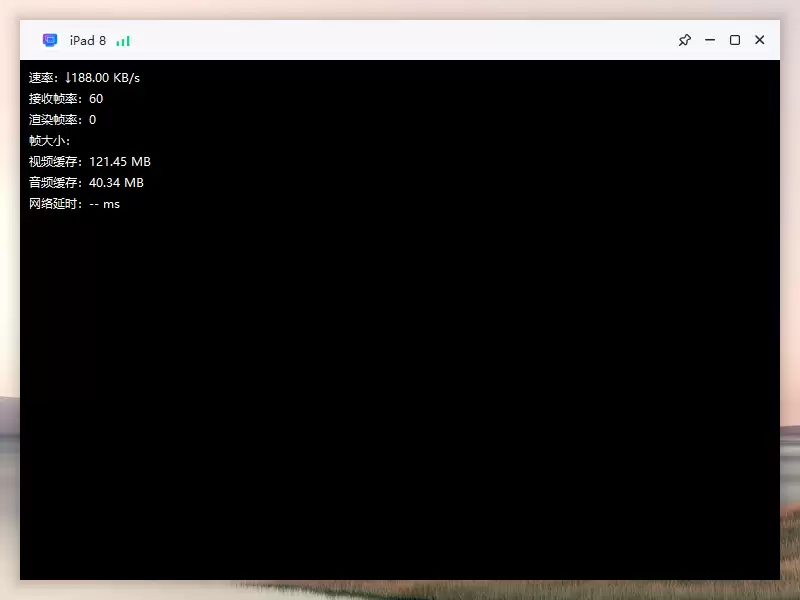The image size is (800, 600).
Task: Close the iPad 8 remote session window
Action: pyautogui.click(x=760, y=40)
